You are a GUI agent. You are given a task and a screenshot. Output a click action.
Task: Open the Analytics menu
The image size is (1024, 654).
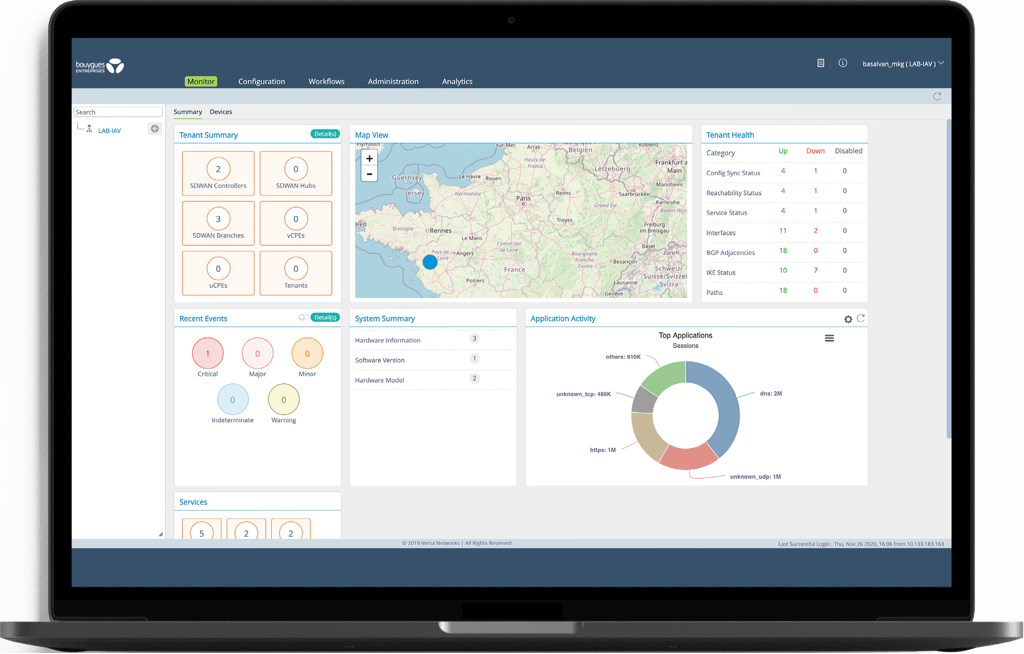[x=456, y=82]
